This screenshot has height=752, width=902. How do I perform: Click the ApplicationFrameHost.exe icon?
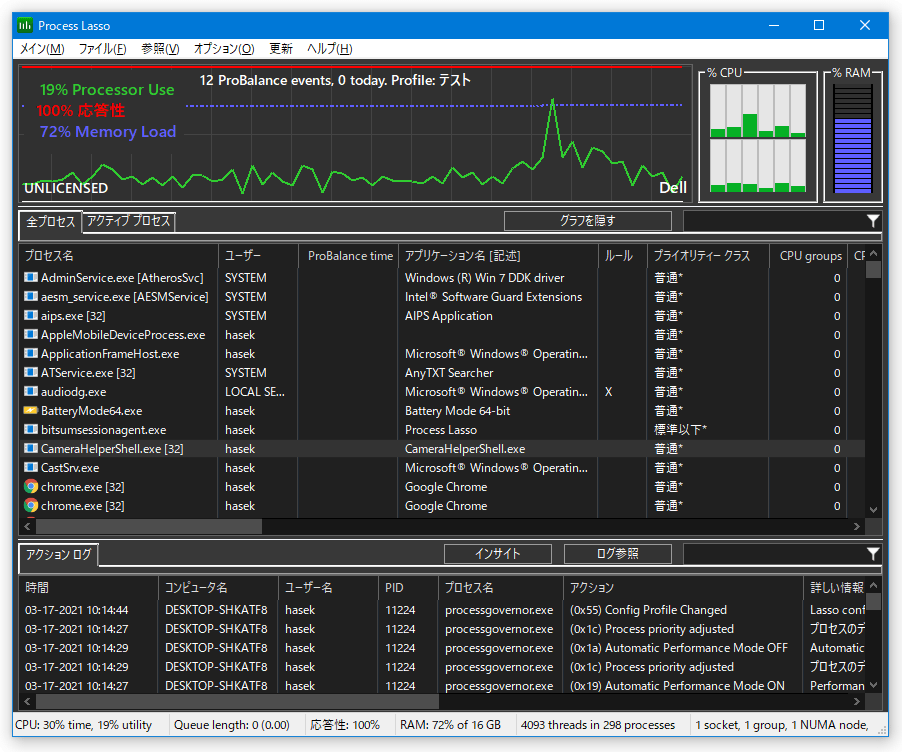point(30,353)
